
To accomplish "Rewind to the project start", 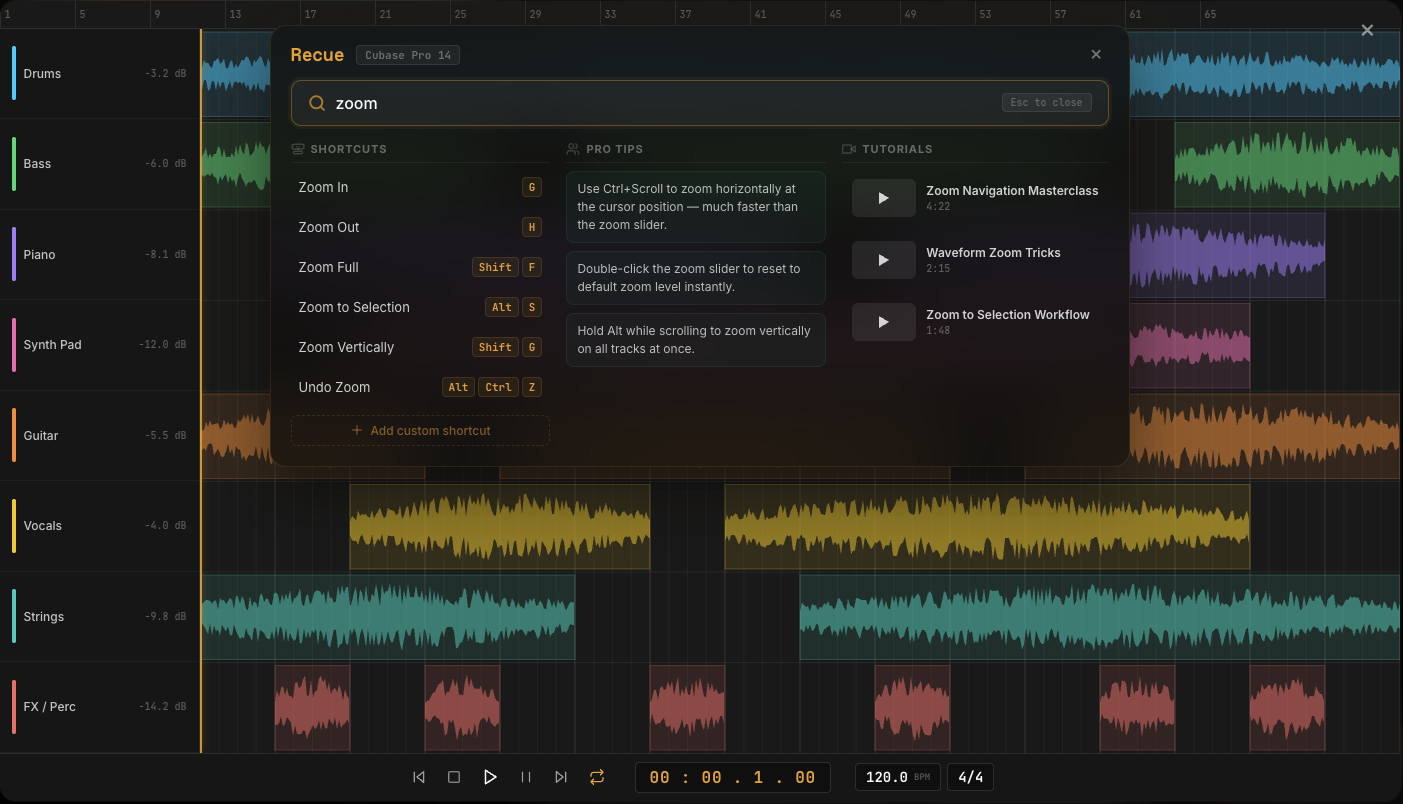I will click(419, 777).
